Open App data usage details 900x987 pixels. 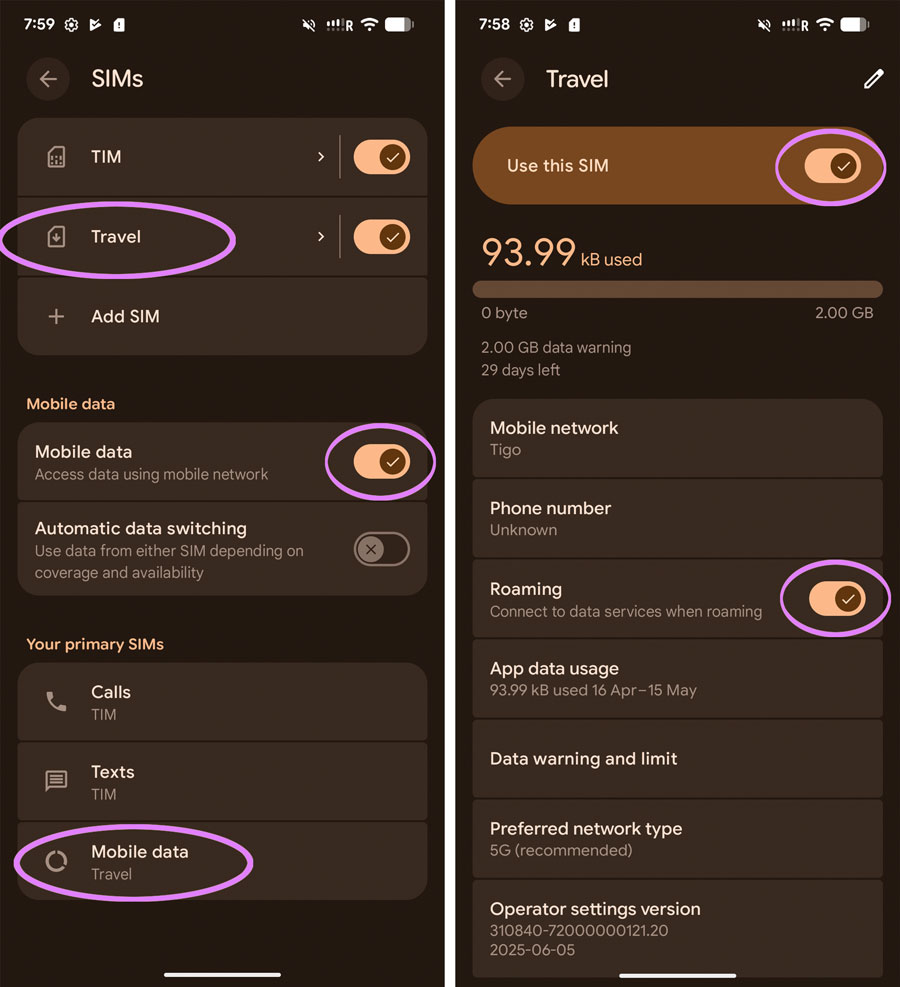tap(676, 679)
